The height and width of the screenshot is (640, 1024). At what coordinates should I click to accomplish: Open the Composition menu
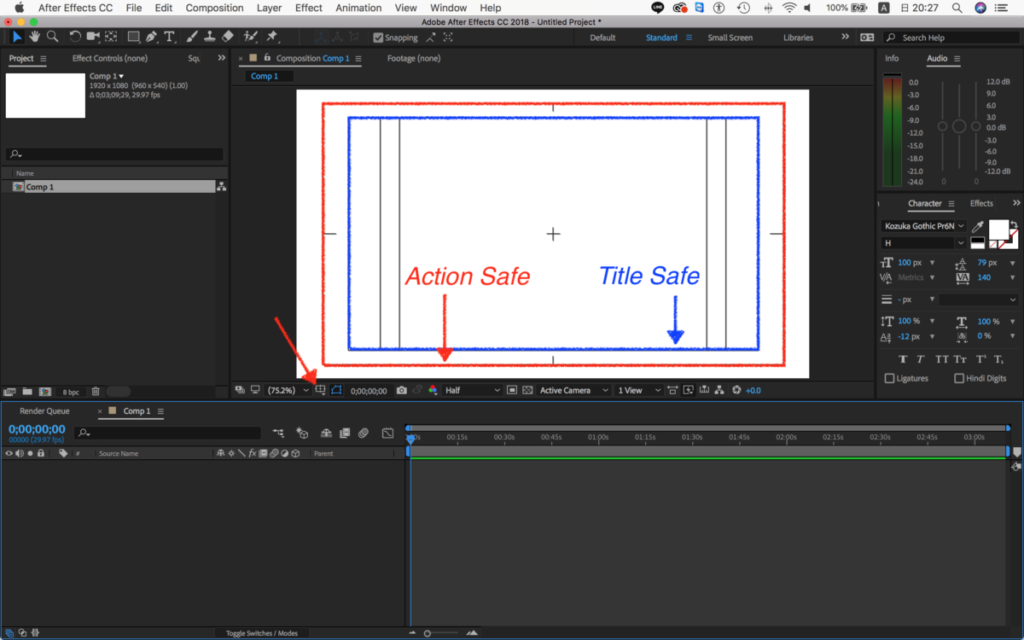(214, 7)
